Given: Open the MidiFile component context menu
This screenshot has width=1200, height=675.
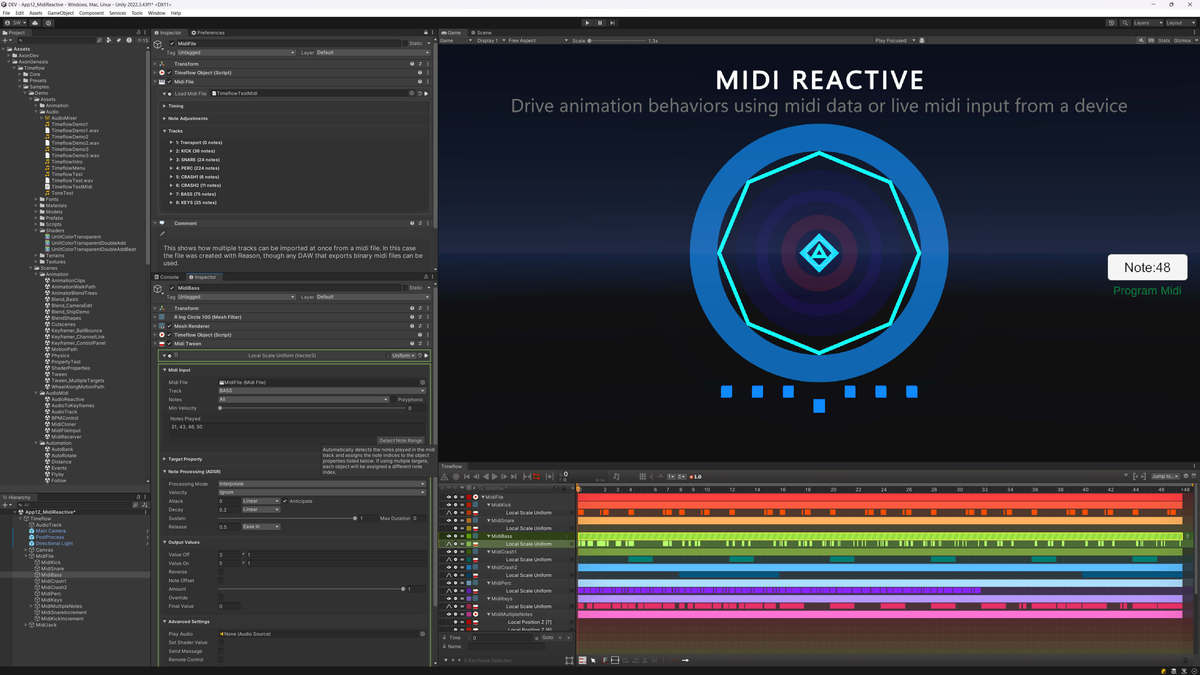Looking at the screenshot, I should [x=426, y=82].
